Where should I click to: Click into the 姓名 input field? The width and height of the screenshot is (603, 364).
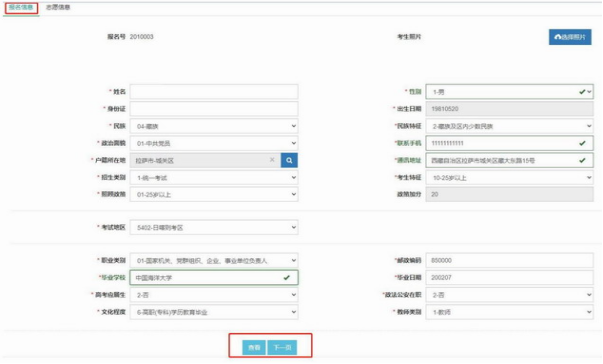click(214, 92)
